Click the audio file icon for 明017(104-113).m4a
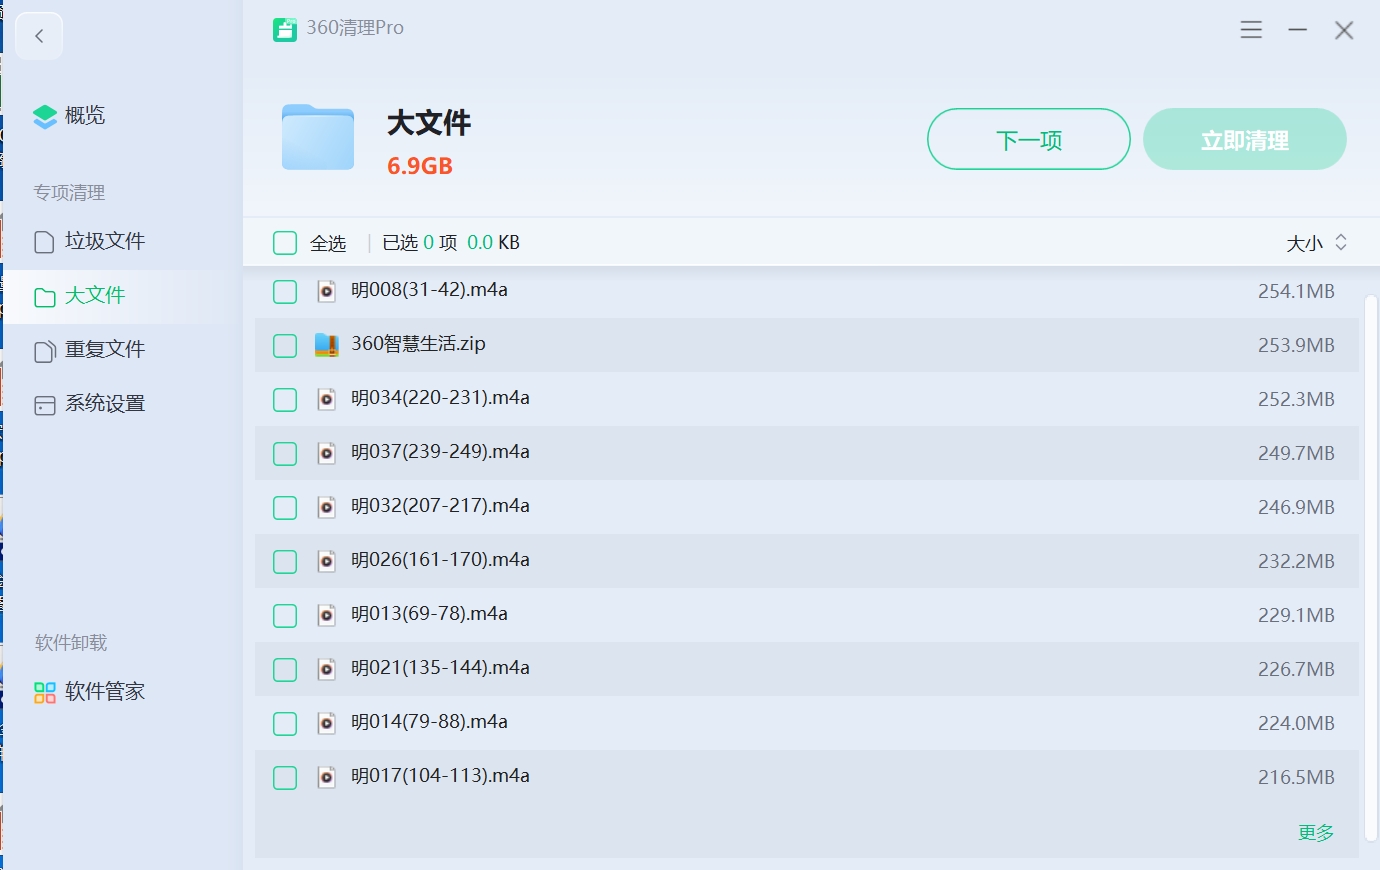 326,777
